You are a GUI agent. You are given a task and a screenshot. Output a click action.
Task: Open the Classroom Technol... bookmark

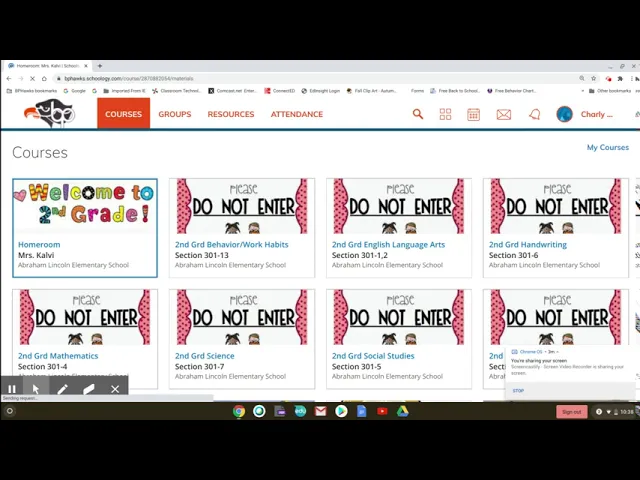pos(176,91)
